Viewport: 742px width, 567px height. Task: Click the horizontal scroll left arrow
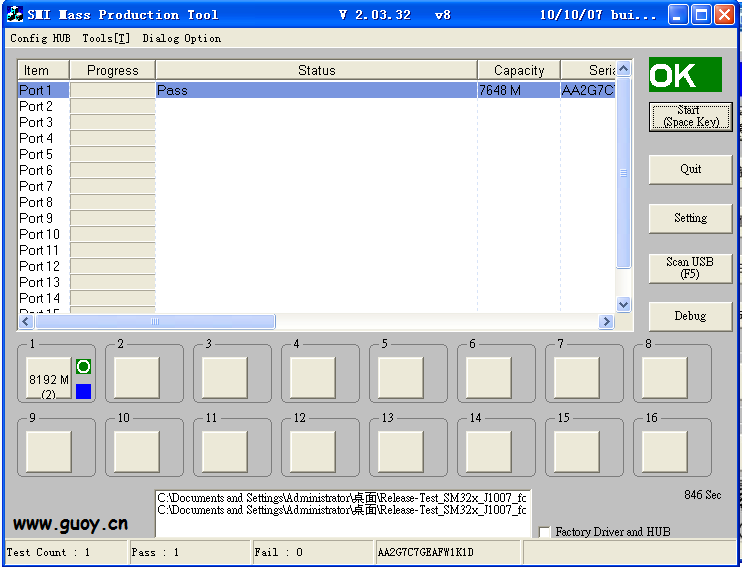pyautogui.click(x=26, y=322)
